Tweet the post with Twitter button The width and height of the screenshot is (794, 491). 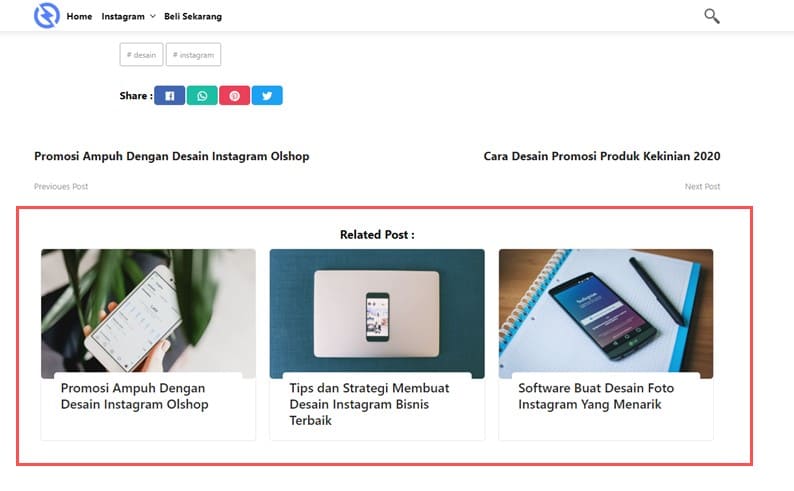(x=267, y=96)
